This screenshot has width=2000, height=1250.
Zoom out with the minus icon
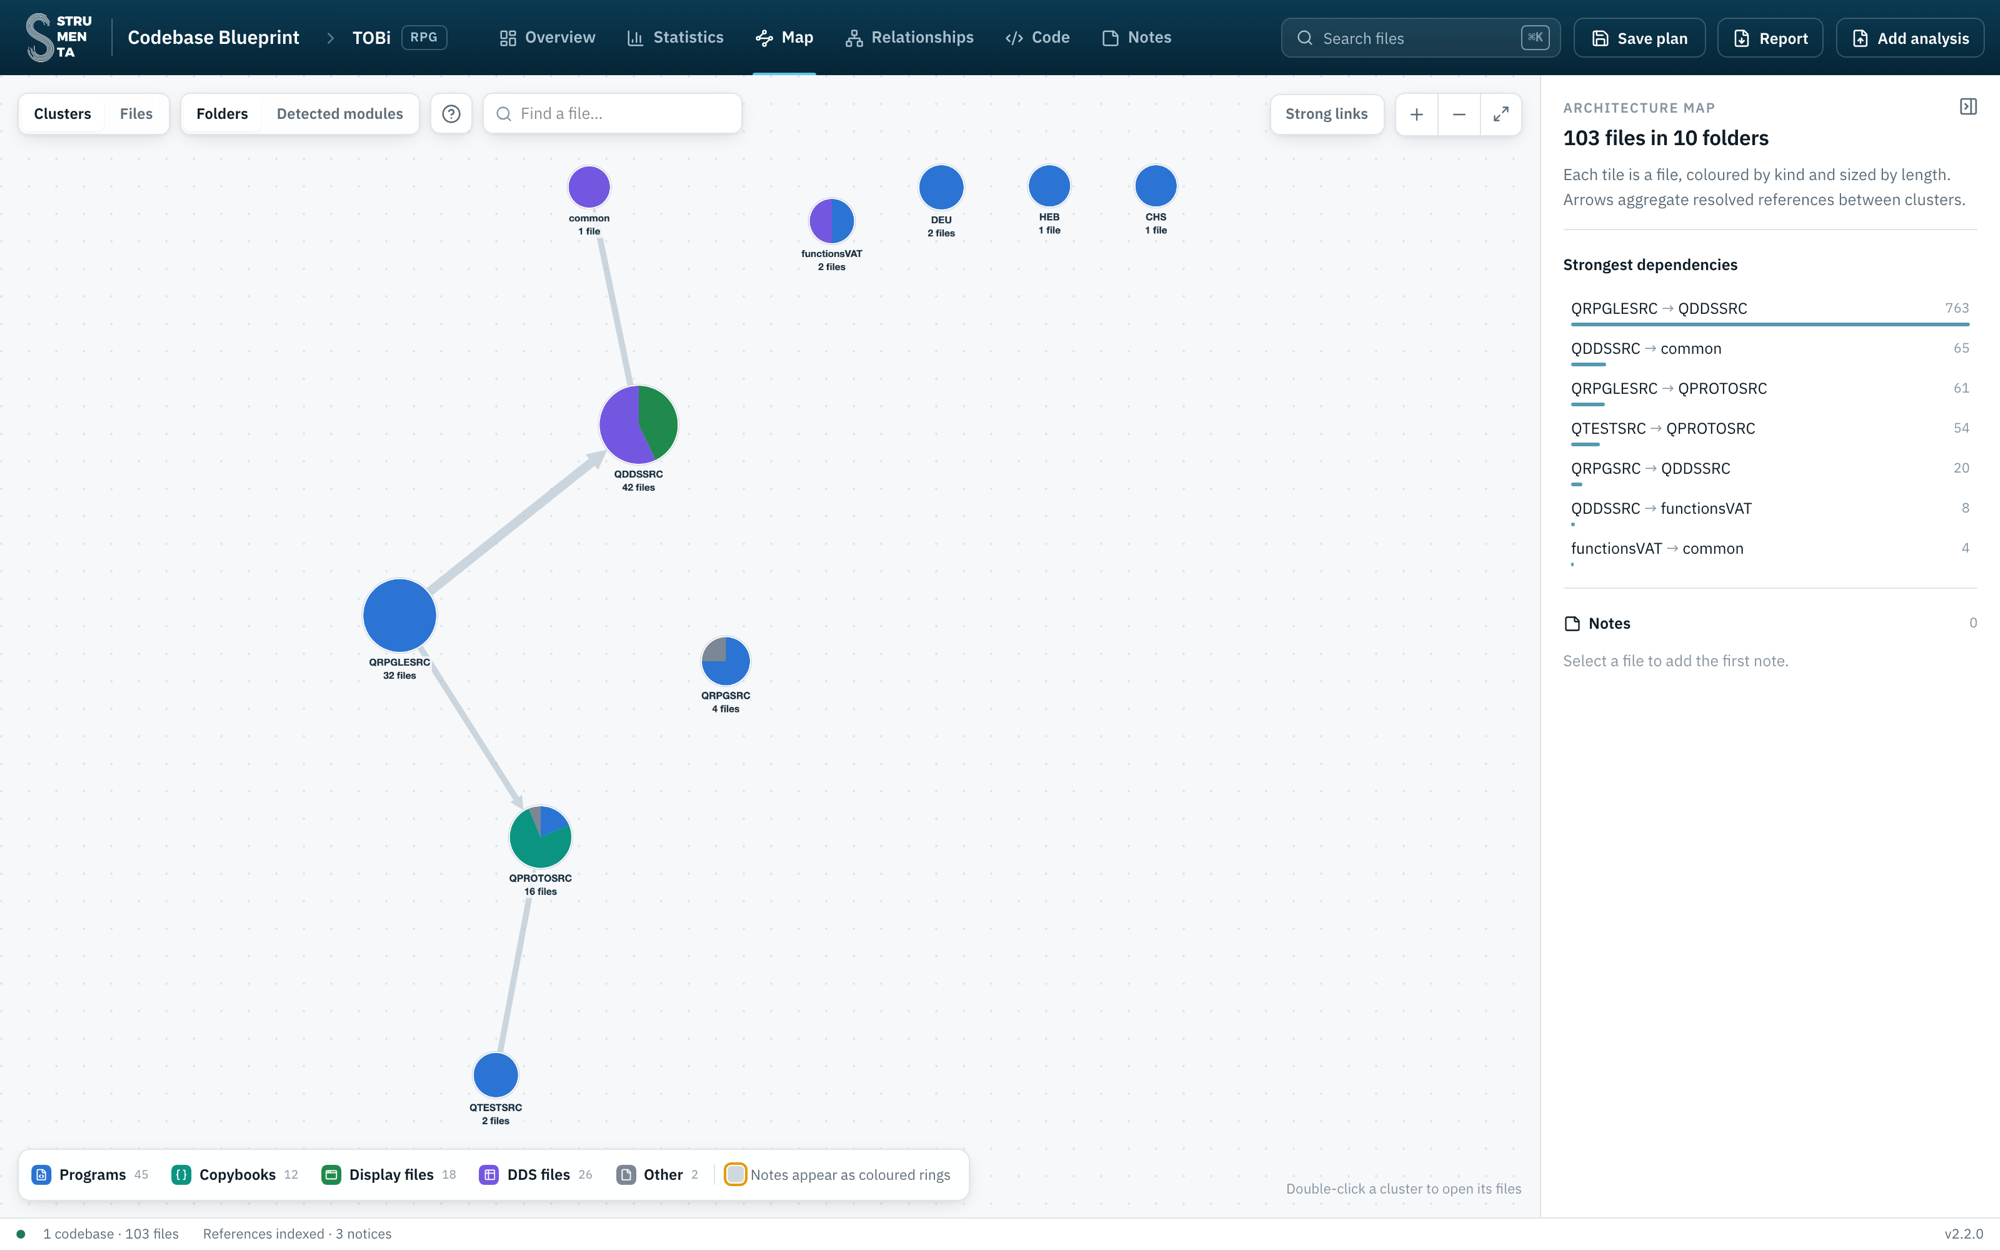[1459, 114]
